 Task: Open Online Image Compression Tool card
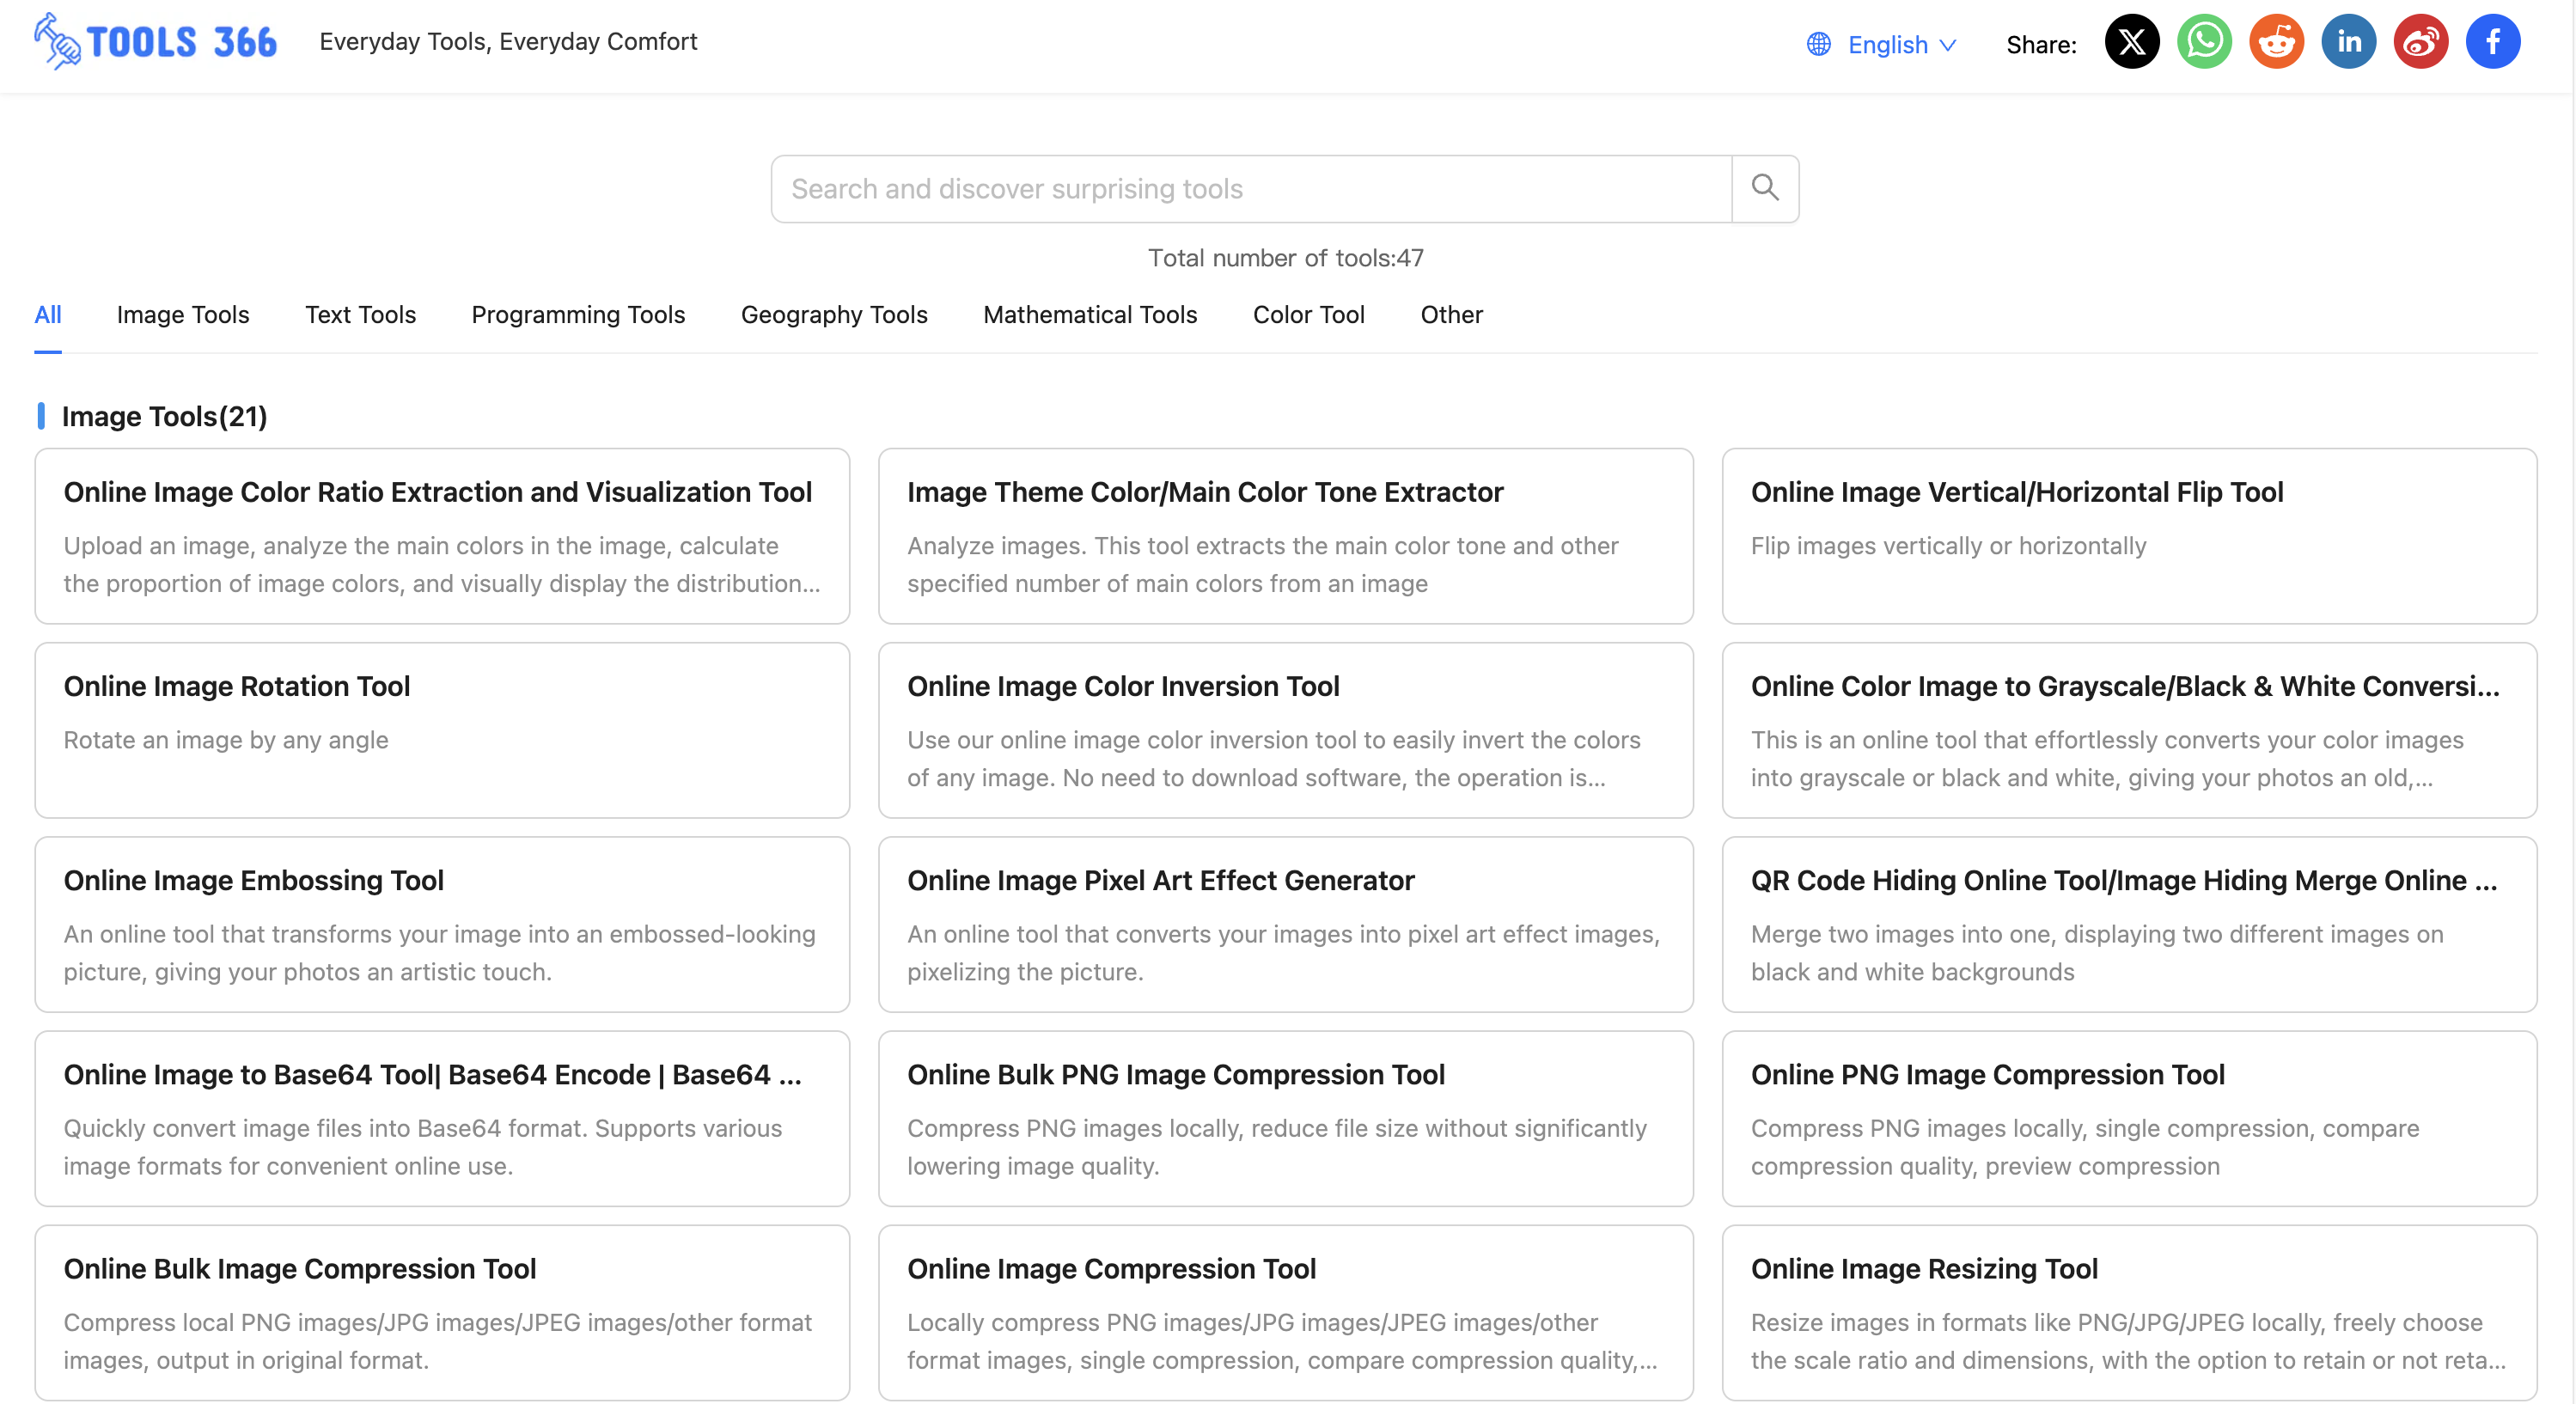tap(1285, 1312)
